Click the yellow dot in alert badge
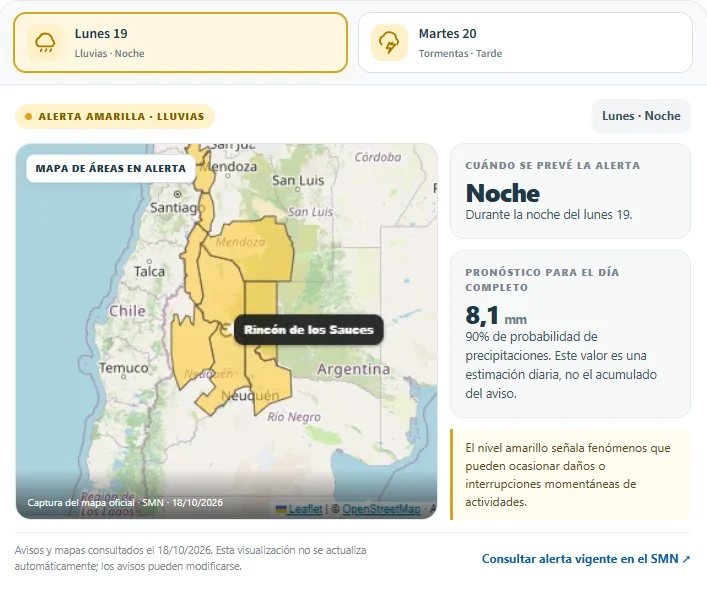Screen dimensions: 707x590 (28, 116)
